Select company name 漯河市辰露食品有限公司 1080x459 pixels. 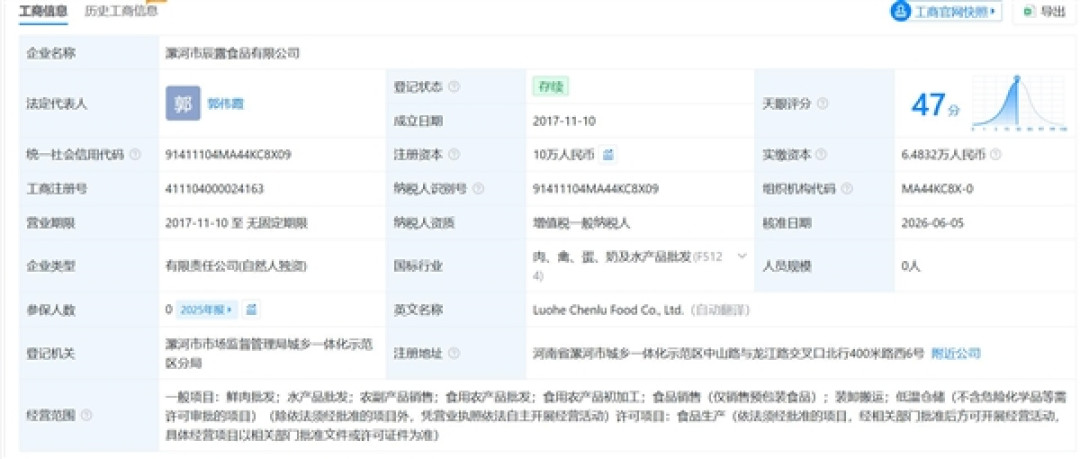(233, 53)
